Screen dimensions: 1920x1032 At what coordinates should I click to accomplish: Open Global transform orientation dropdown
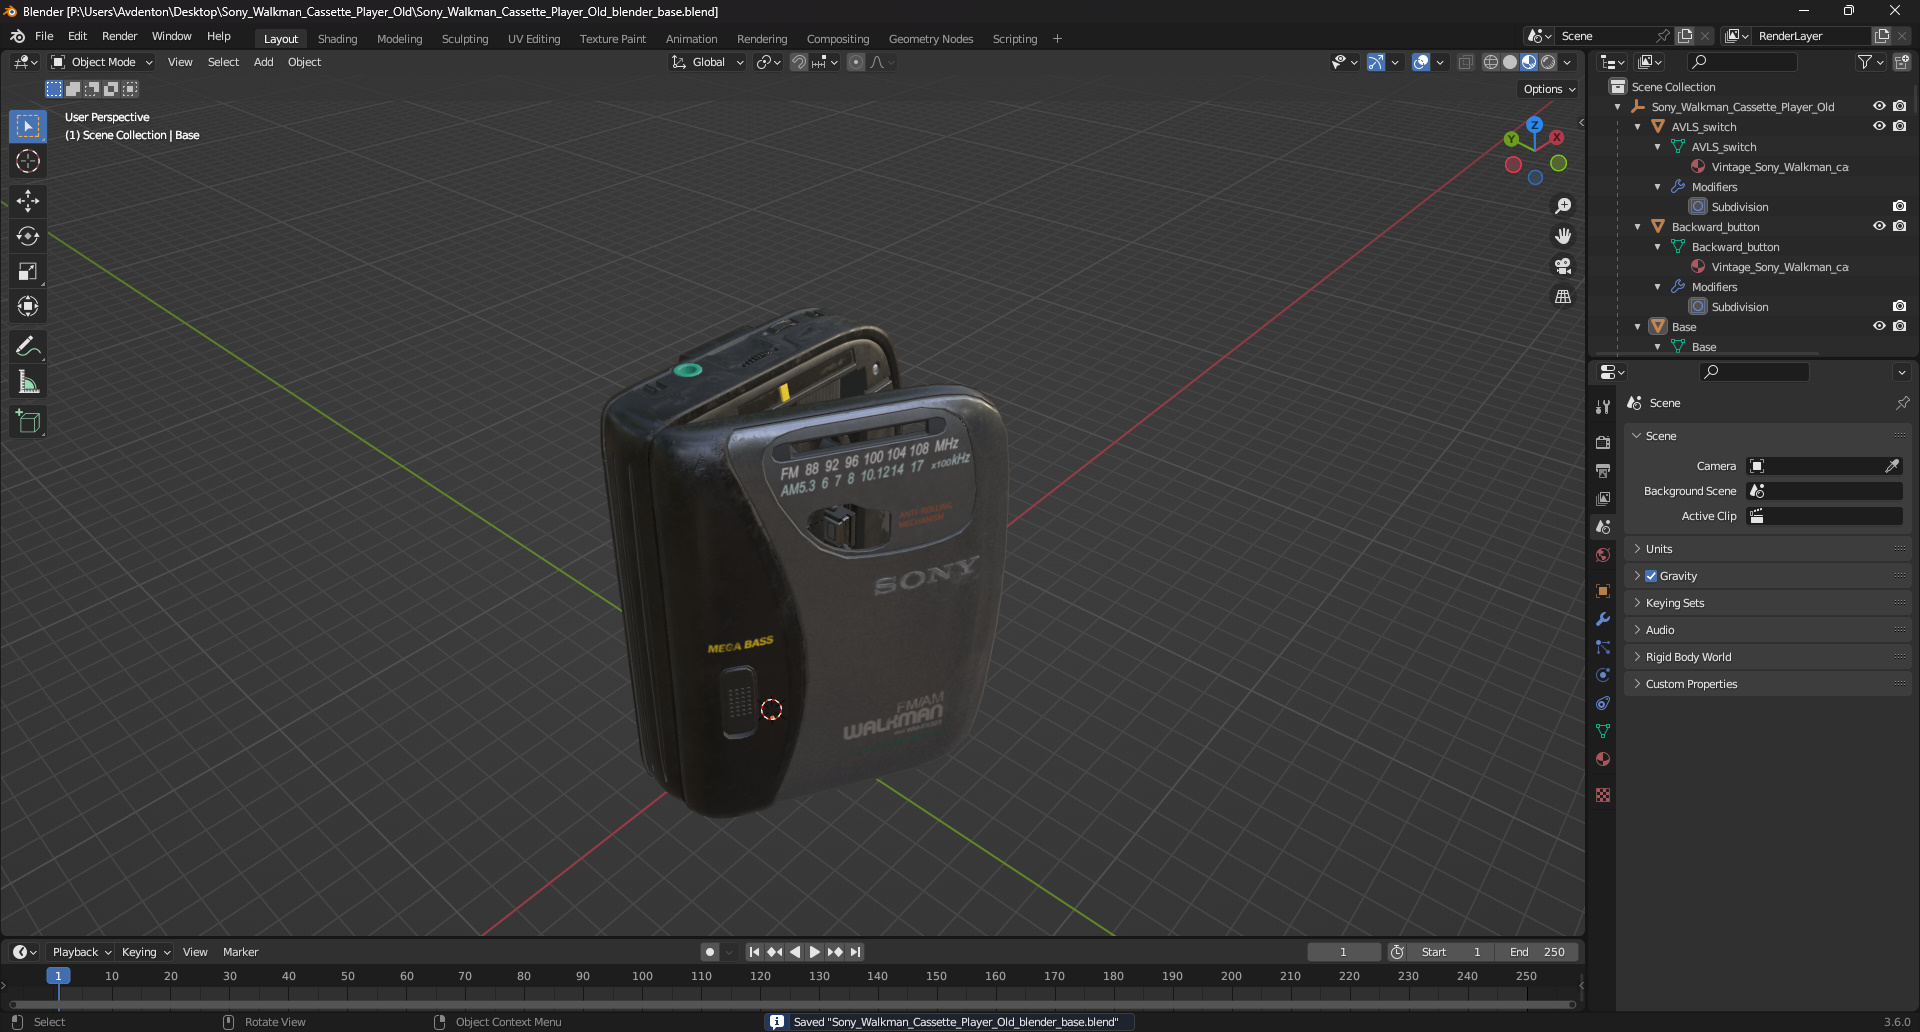click(x=707, y=62)
